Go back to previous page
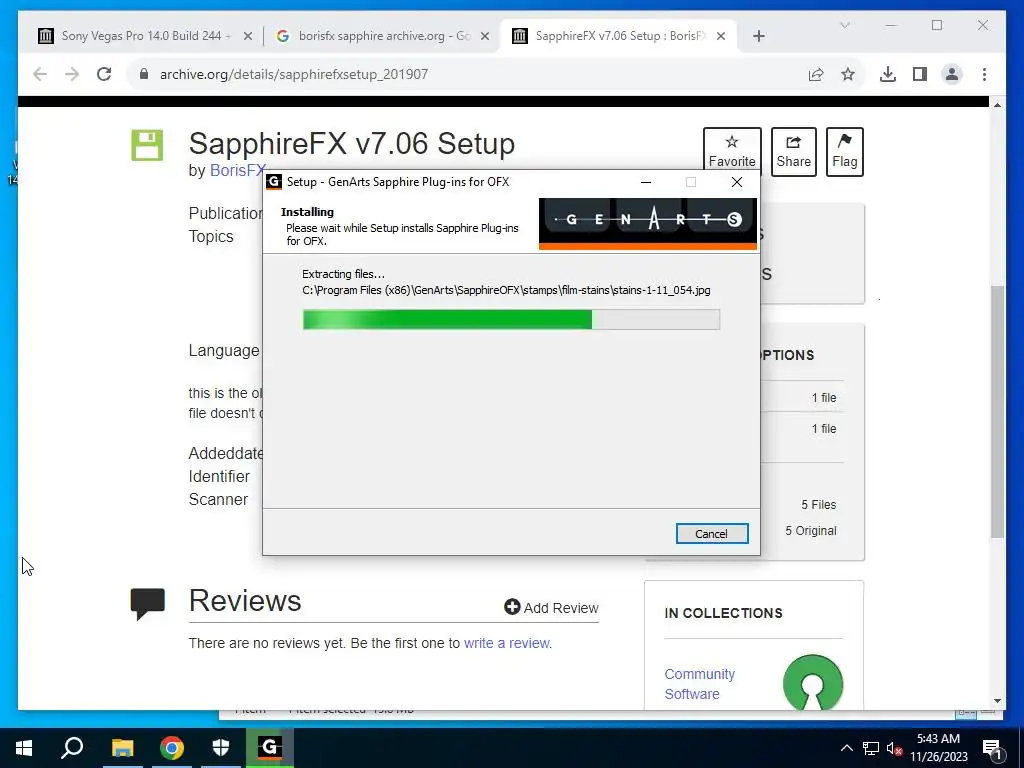1024x768 pixels. [40, 74]
